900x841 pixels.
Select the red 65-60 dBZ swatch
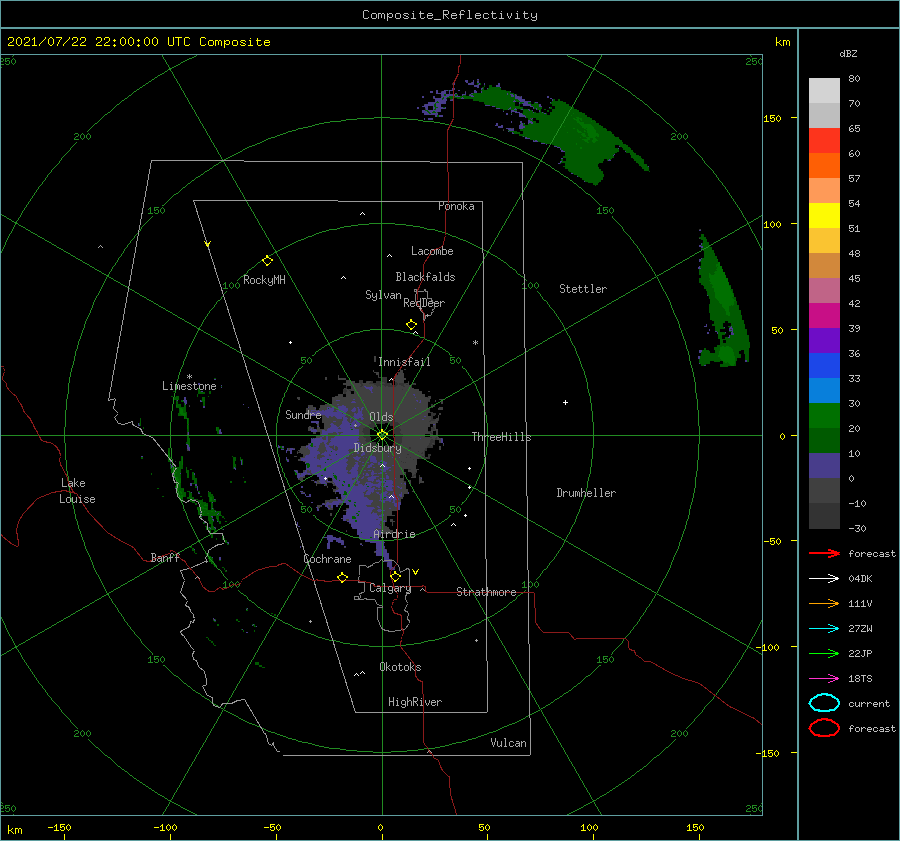click(x=824, y=140)
